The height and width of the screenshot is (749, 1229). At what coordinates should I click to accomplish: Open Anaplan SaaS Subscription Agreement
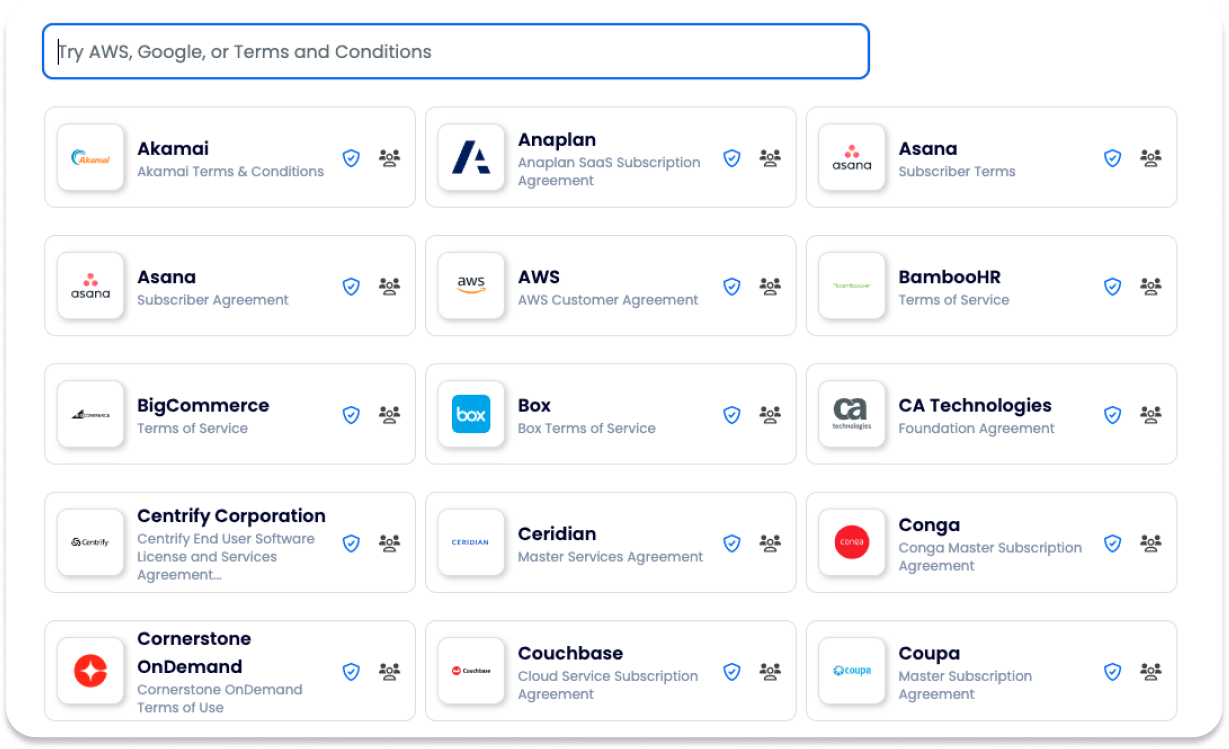click(x=609, y=171)
